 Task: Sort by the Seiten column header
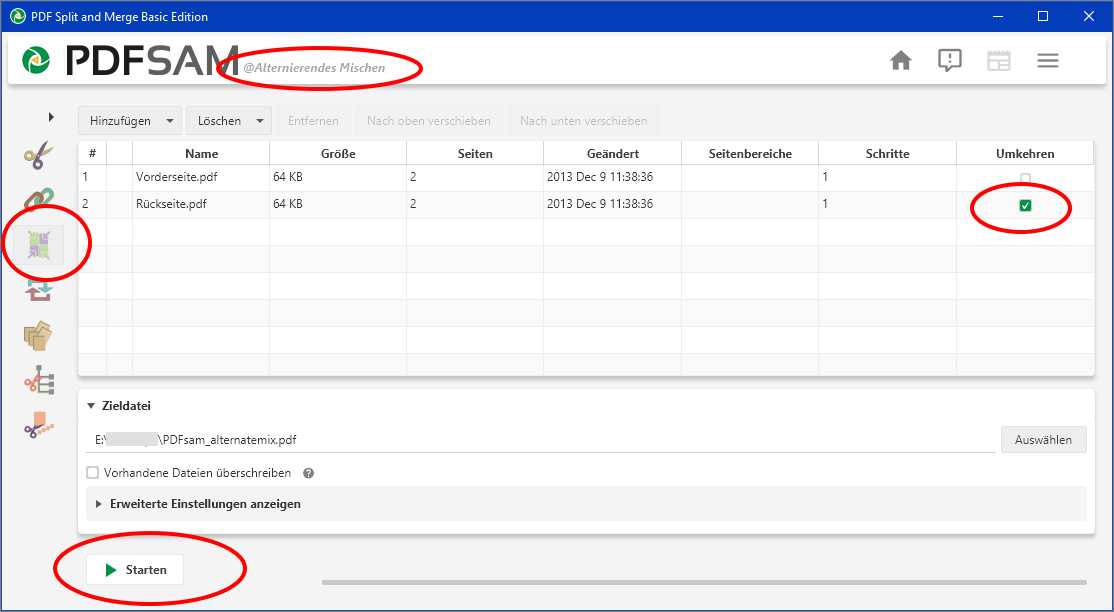point(475,154)
